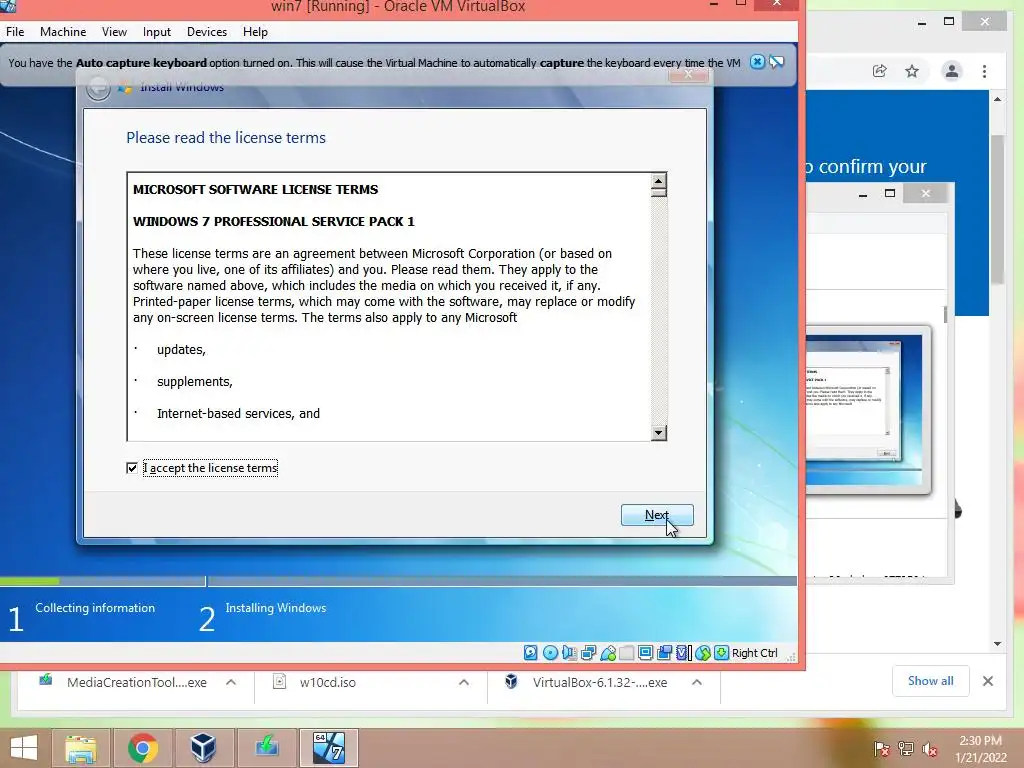Open the Devices menu
Image resolution: width=1024 pixels, height=768 pixels.
point(207,31)
